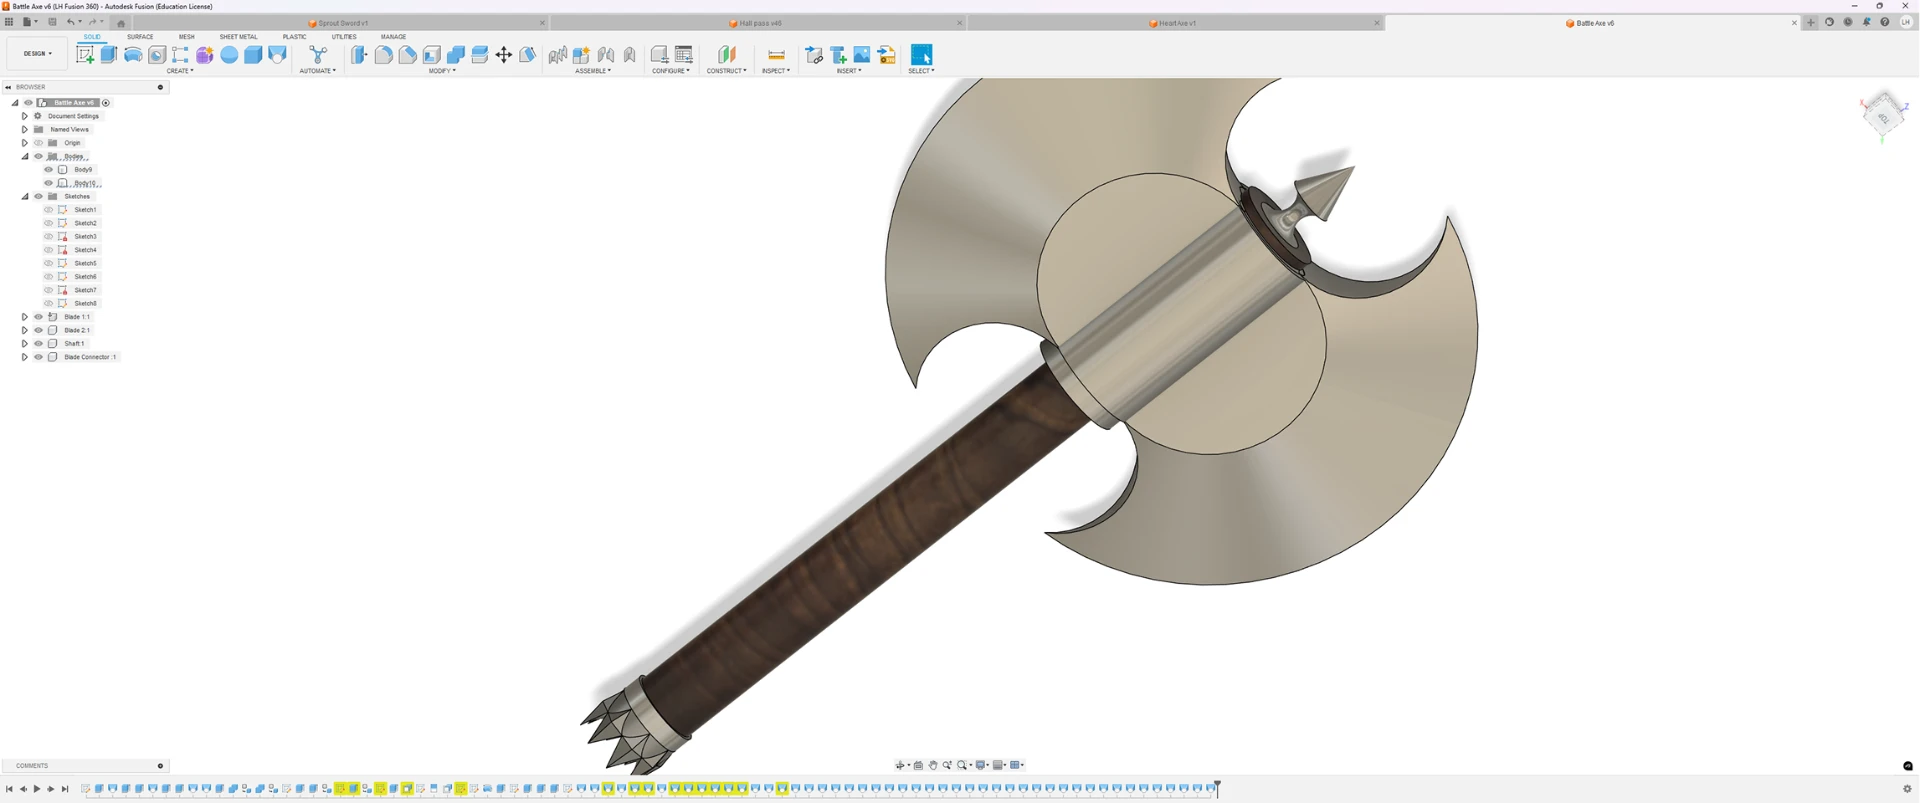
Task: Open the Modify dropdown menu
Action: coord(442,71)
